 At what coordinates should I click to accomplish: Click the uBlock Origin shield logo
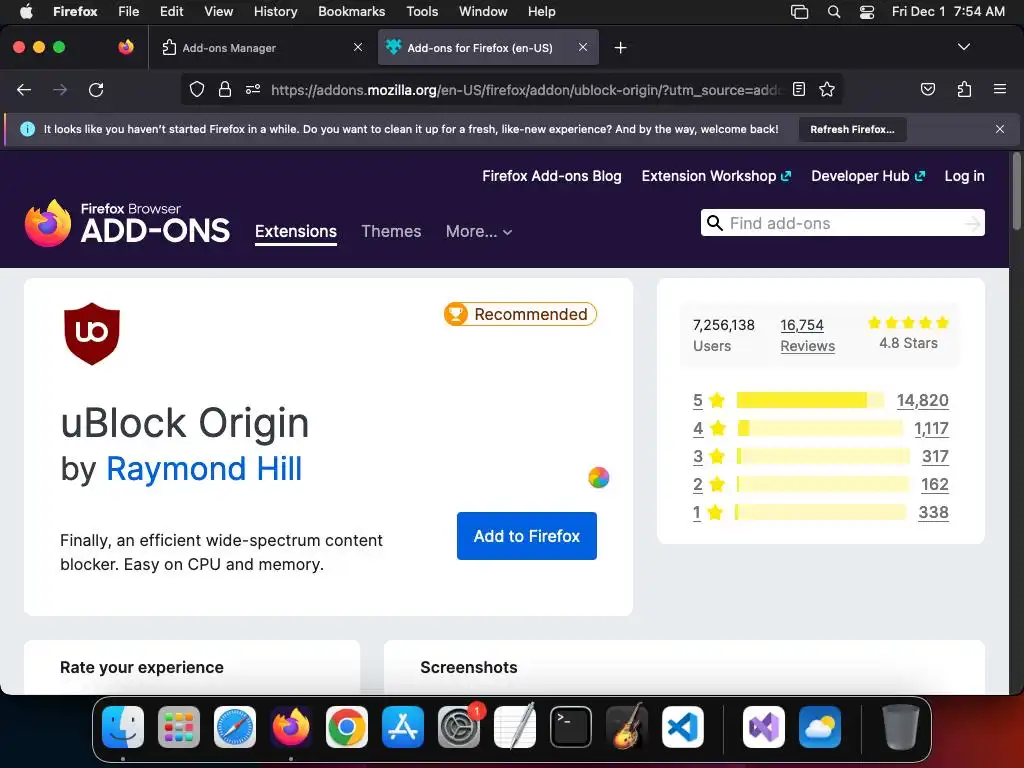pyautogui.click(x=91, y=334)
